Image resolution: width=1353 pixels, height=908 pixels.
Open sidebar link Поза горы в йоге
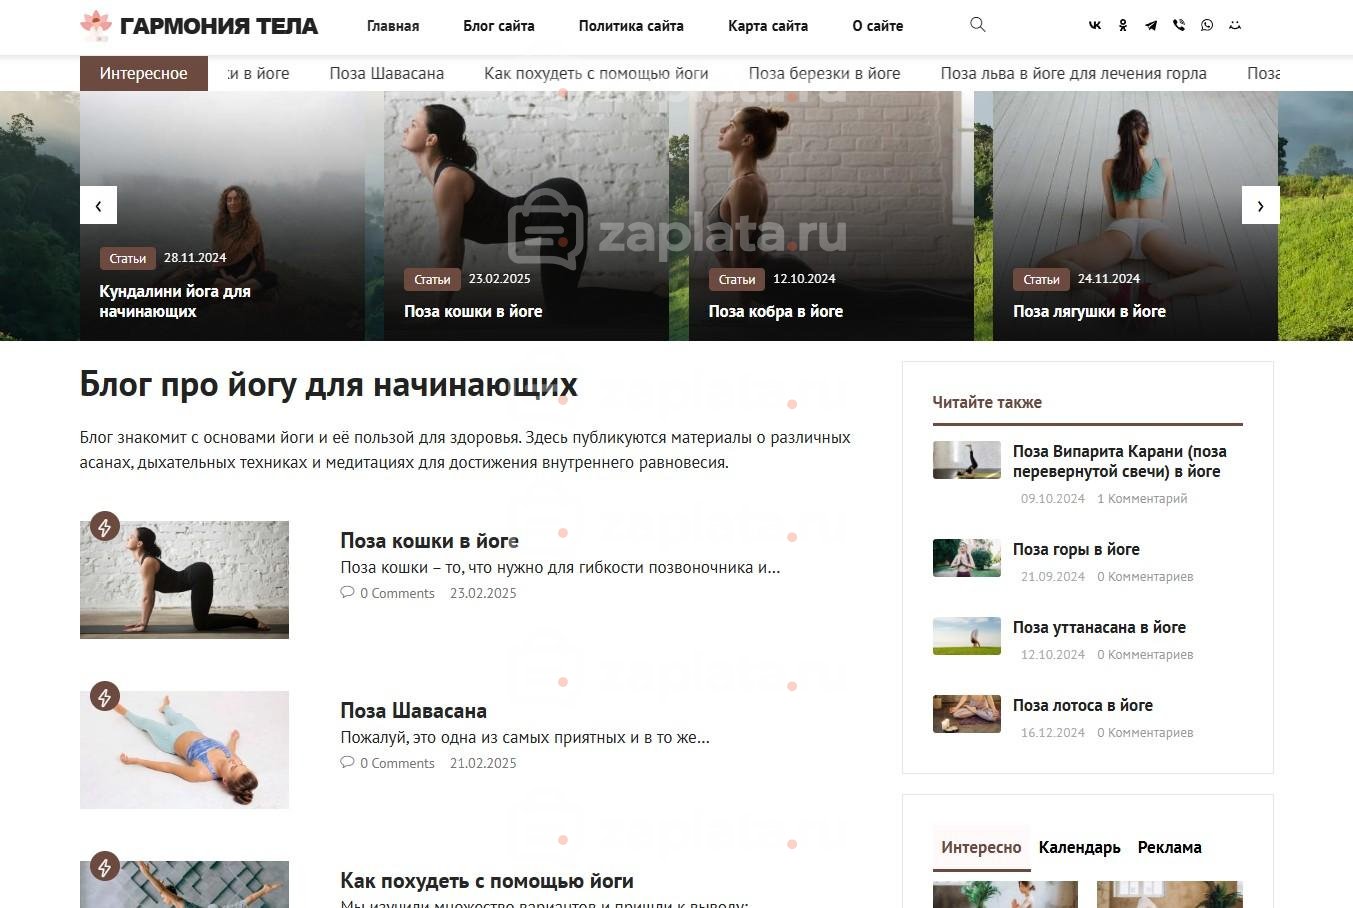pyautogui.click(x=1076, y=549)
